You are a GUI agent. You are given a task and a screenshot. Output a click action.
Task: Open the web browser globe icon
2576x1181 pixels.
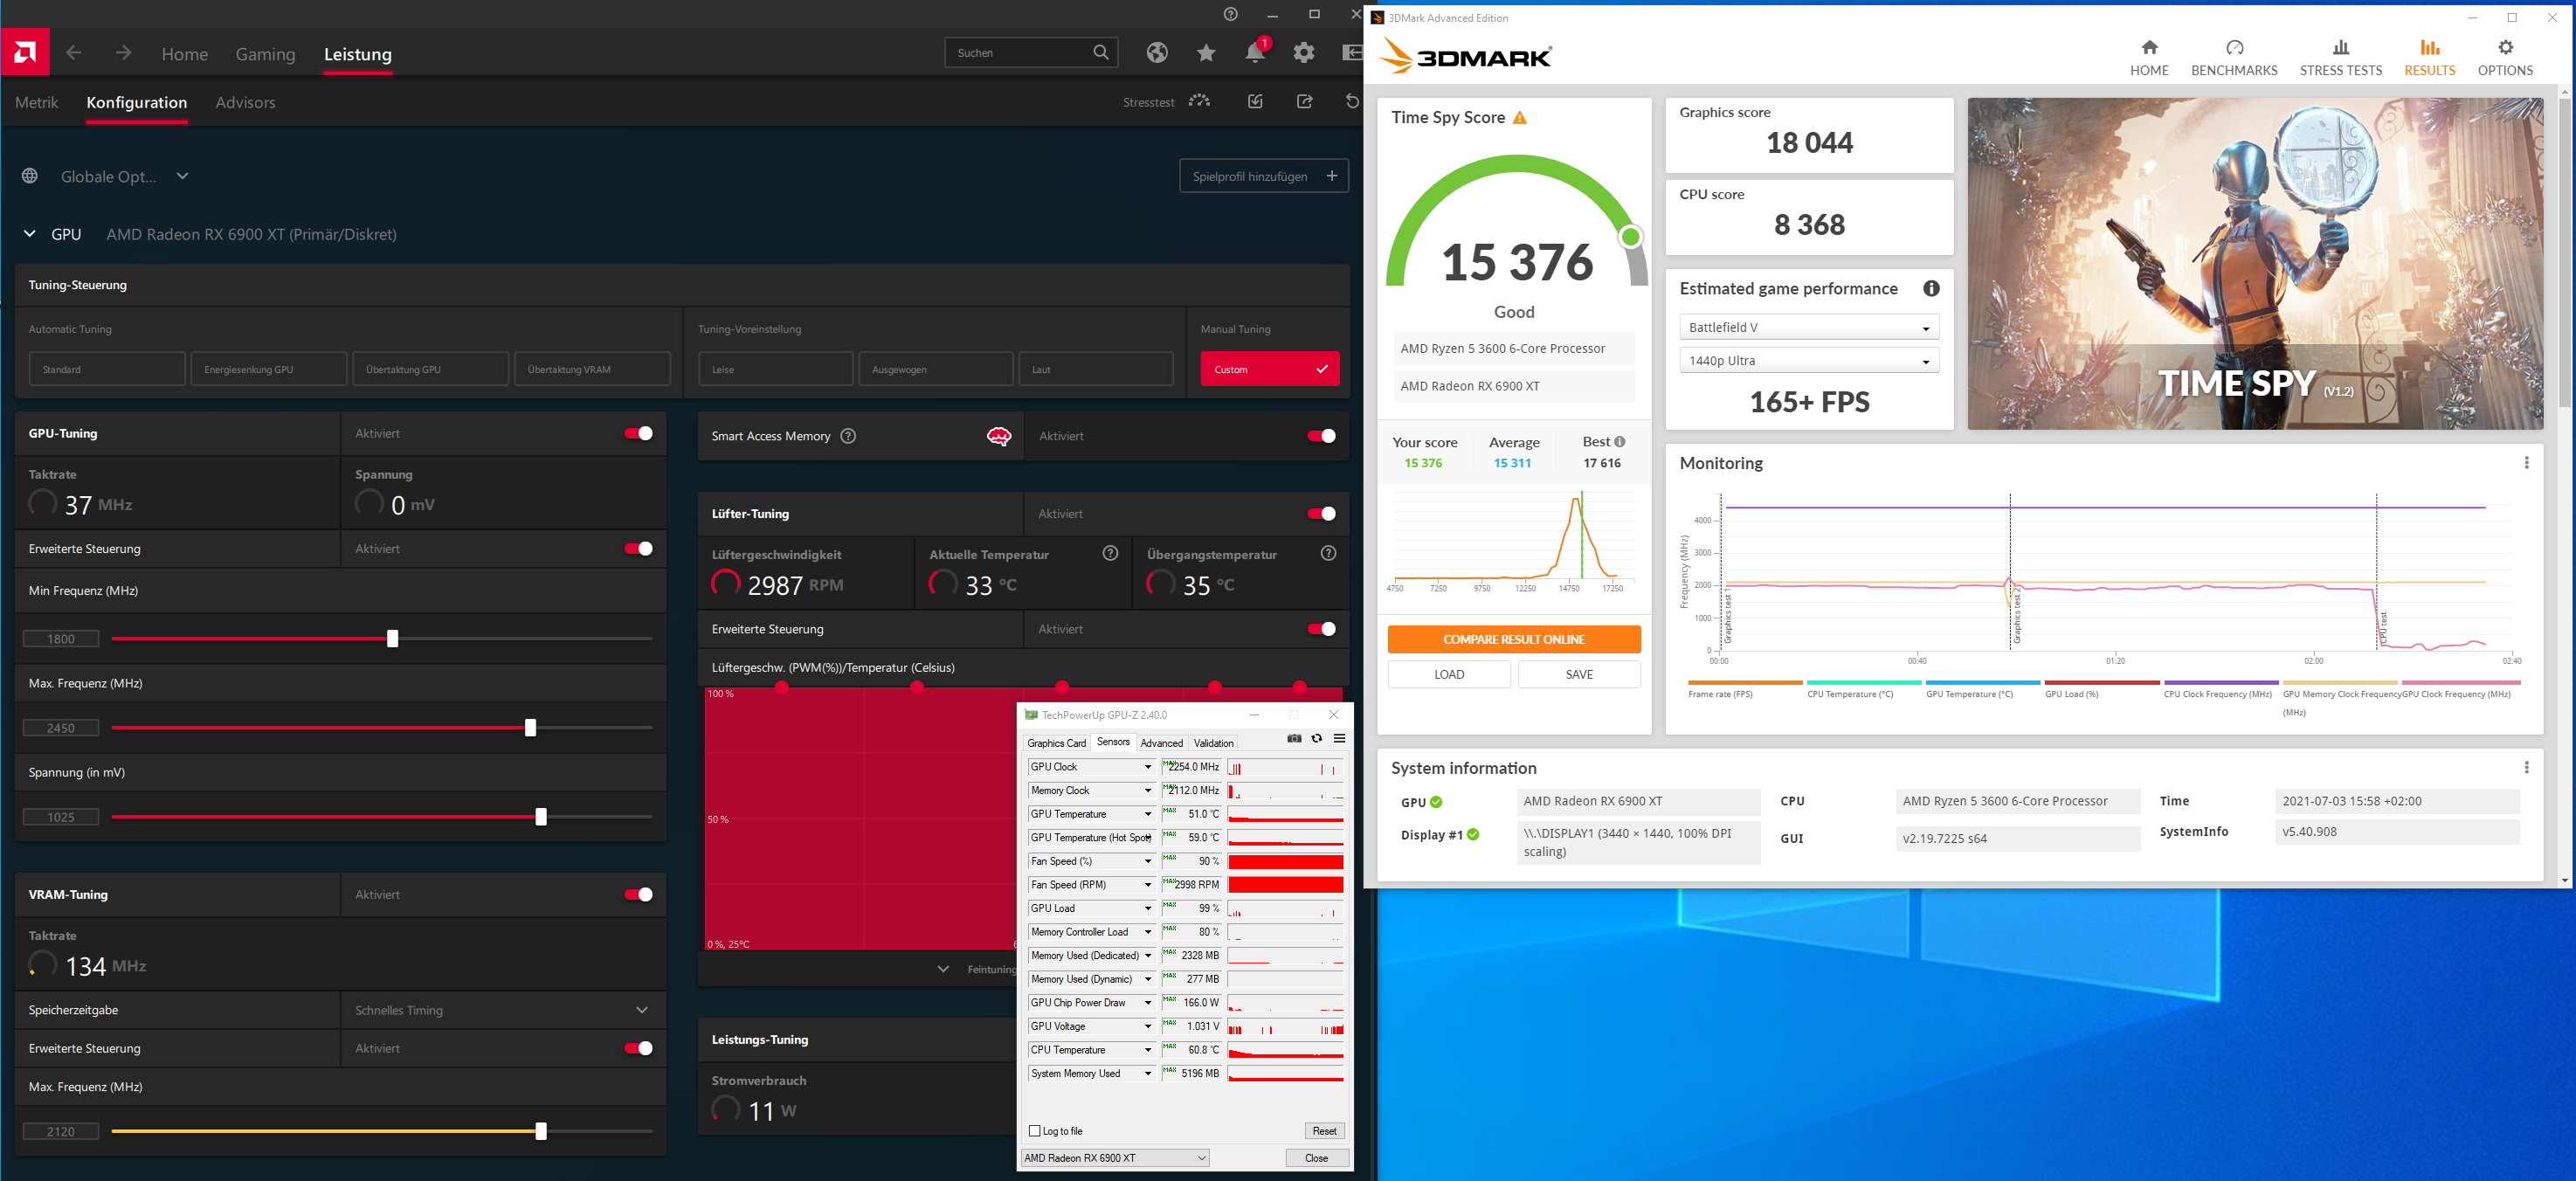click(x=1157, y=53)
